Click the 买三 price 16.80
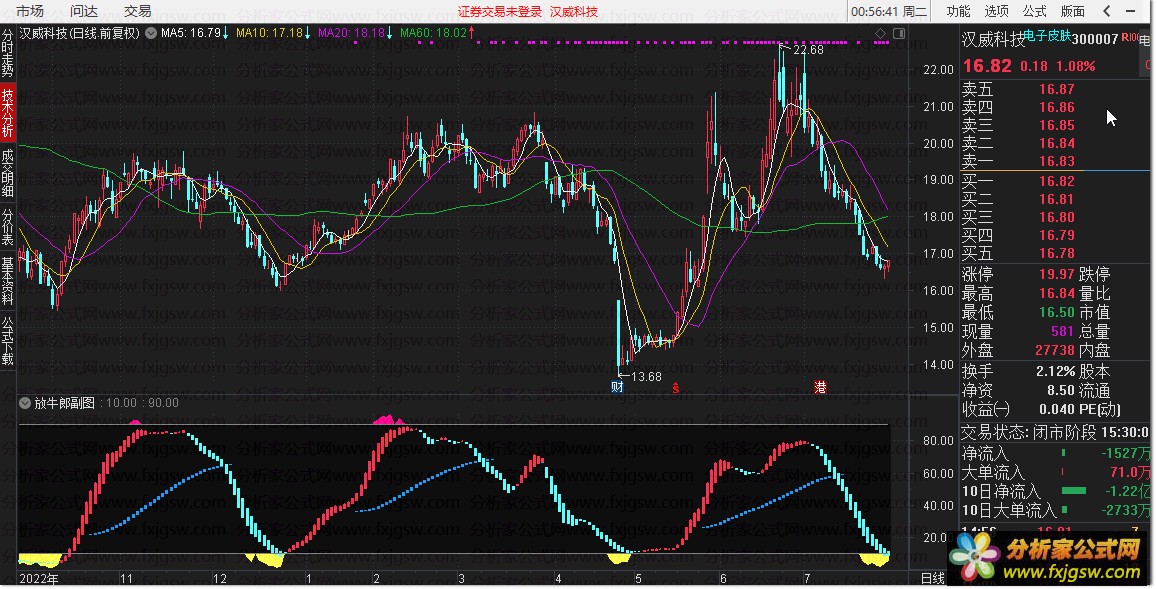1157x589 pixels. click(1057, 218)
